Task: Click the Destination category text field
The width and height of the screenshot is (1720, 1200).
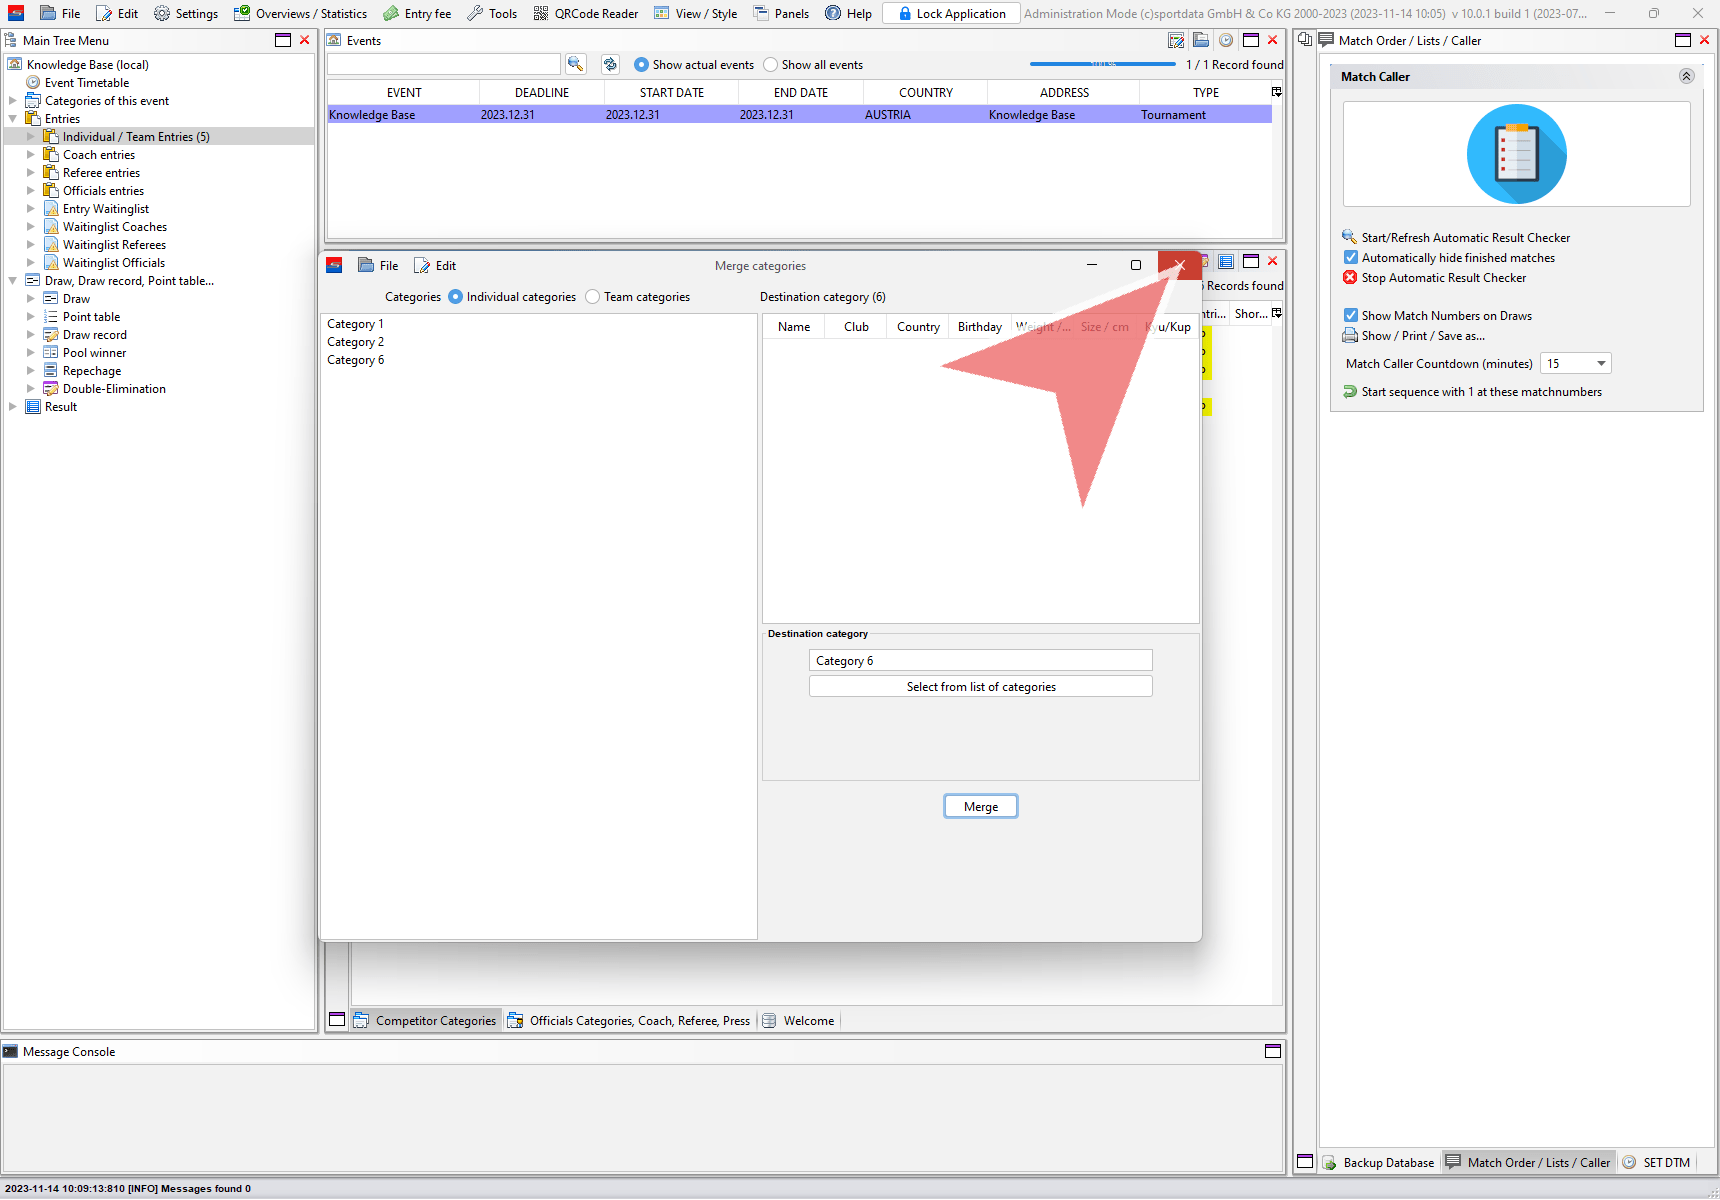Action: click(x=980, y=661)
